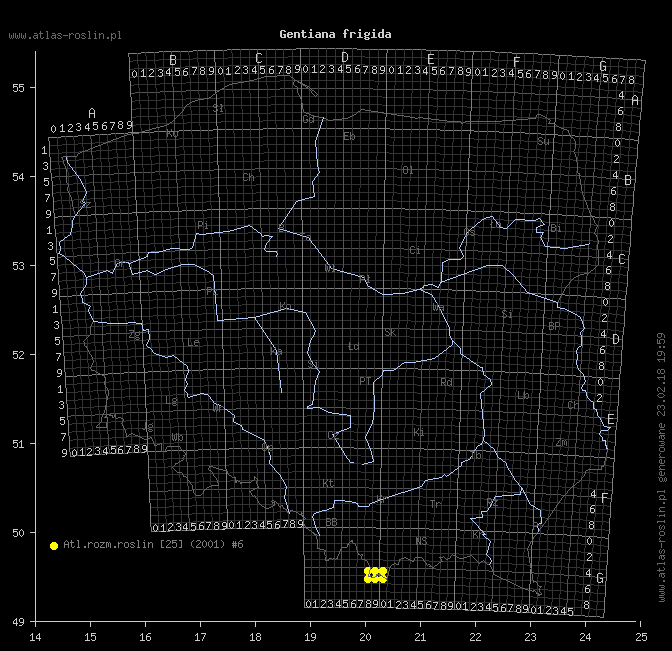Click the Sk city label

click(x=390, y=333)
